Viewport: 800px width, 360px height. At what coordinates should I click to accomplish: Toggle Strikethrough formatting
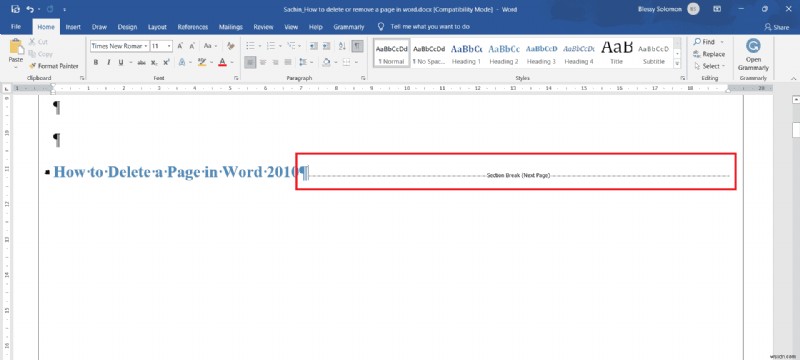click(x=141, y=62)
